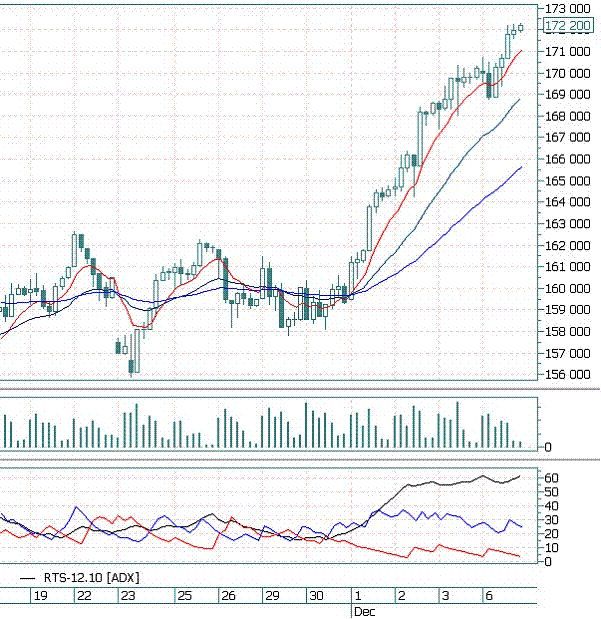601x619 pixels.
Task: Click the 166 000 price axis label
Action: pos(568,159)
